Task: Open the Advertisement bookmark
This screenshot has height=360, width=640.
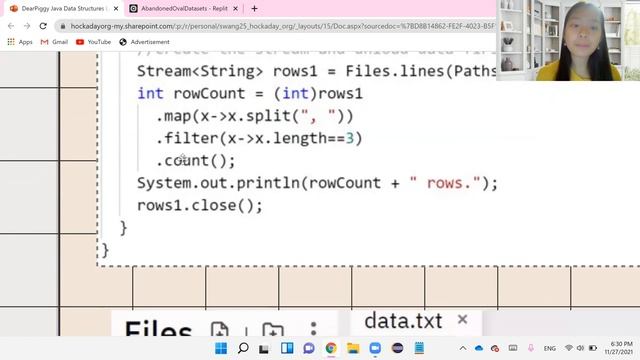Action: (144, 42)
